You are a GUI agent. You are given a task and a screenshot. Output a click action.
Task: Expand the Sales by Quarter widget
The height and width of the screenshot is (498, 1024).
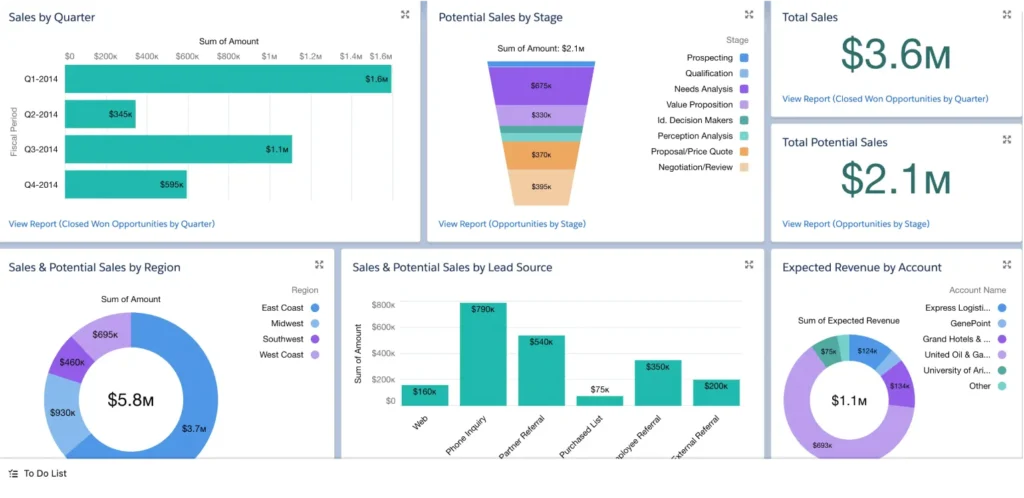(x=404, y=15)
